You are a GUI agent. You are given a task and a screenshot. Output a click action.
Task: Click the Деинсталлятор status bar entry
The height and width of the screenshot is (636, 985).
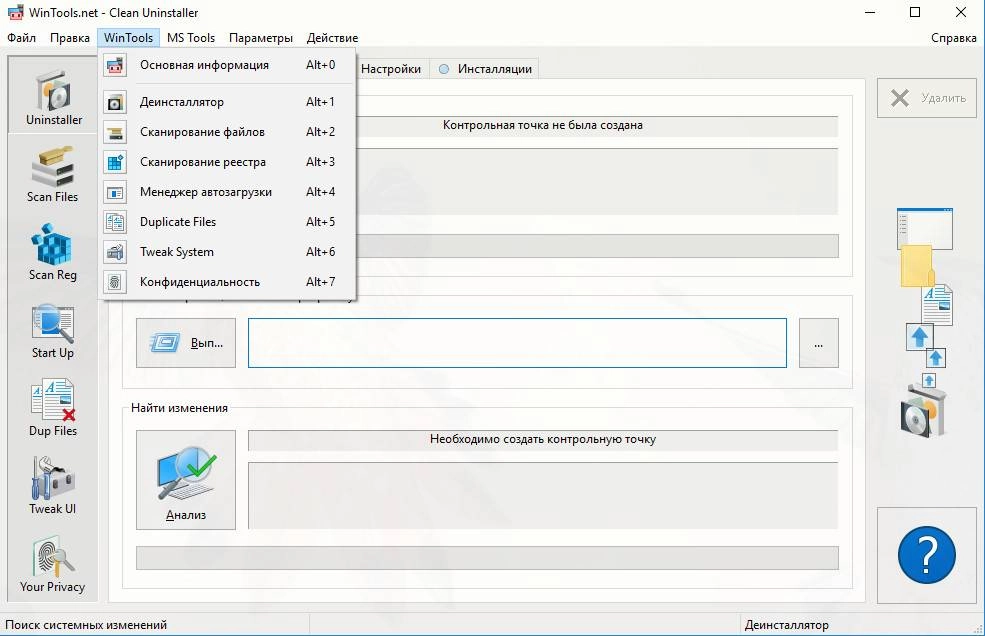point(786,625)
